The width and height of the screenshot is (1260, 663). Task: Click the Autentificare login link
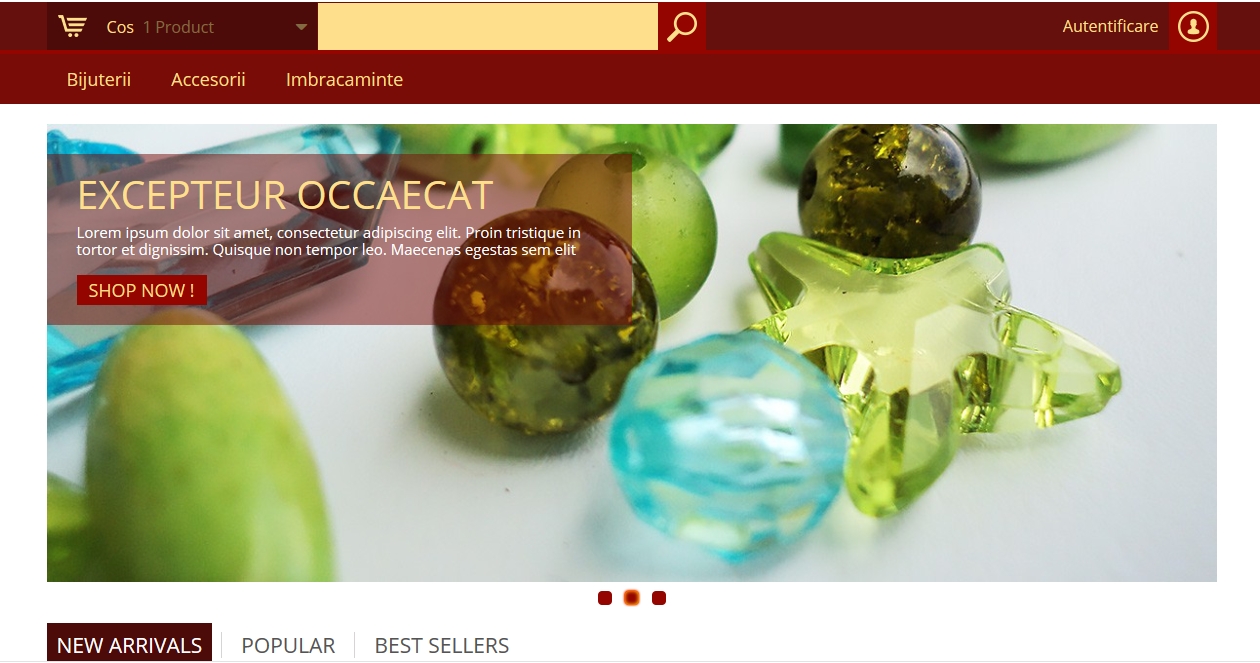click(1110, 26)
